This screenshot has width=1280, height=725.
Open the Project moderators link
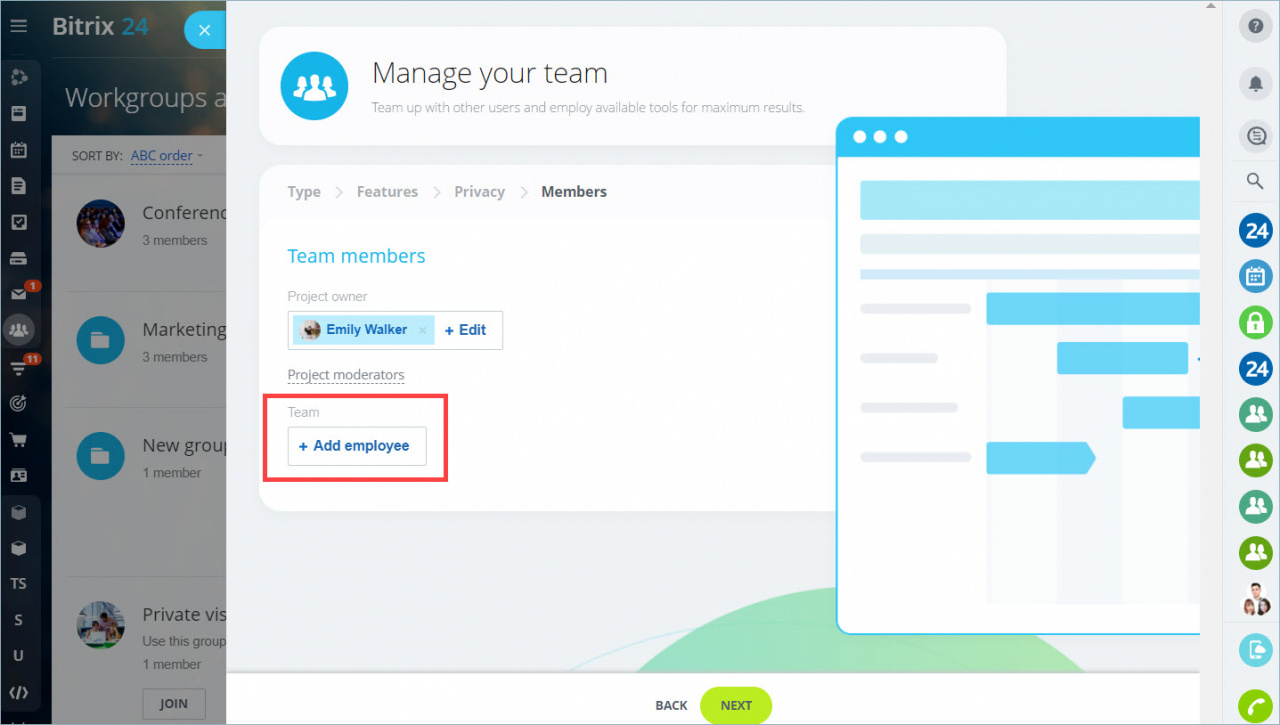(x=346, y=375)
